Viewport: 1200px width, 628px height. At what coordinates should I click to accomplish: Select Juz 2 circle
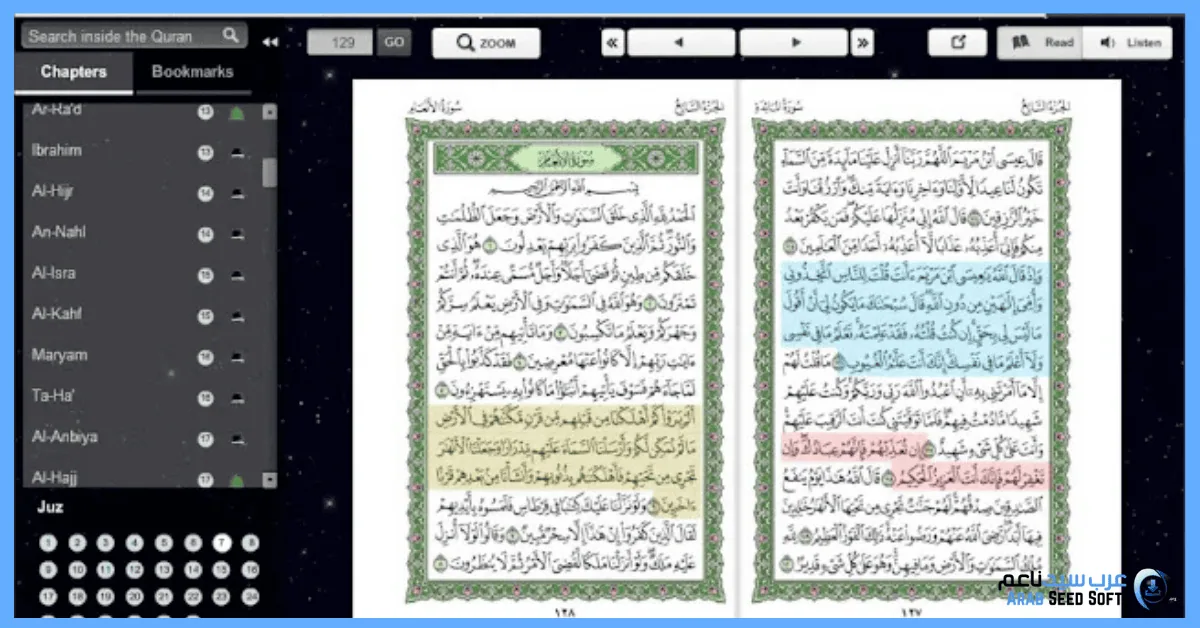(x=77, y=543)
